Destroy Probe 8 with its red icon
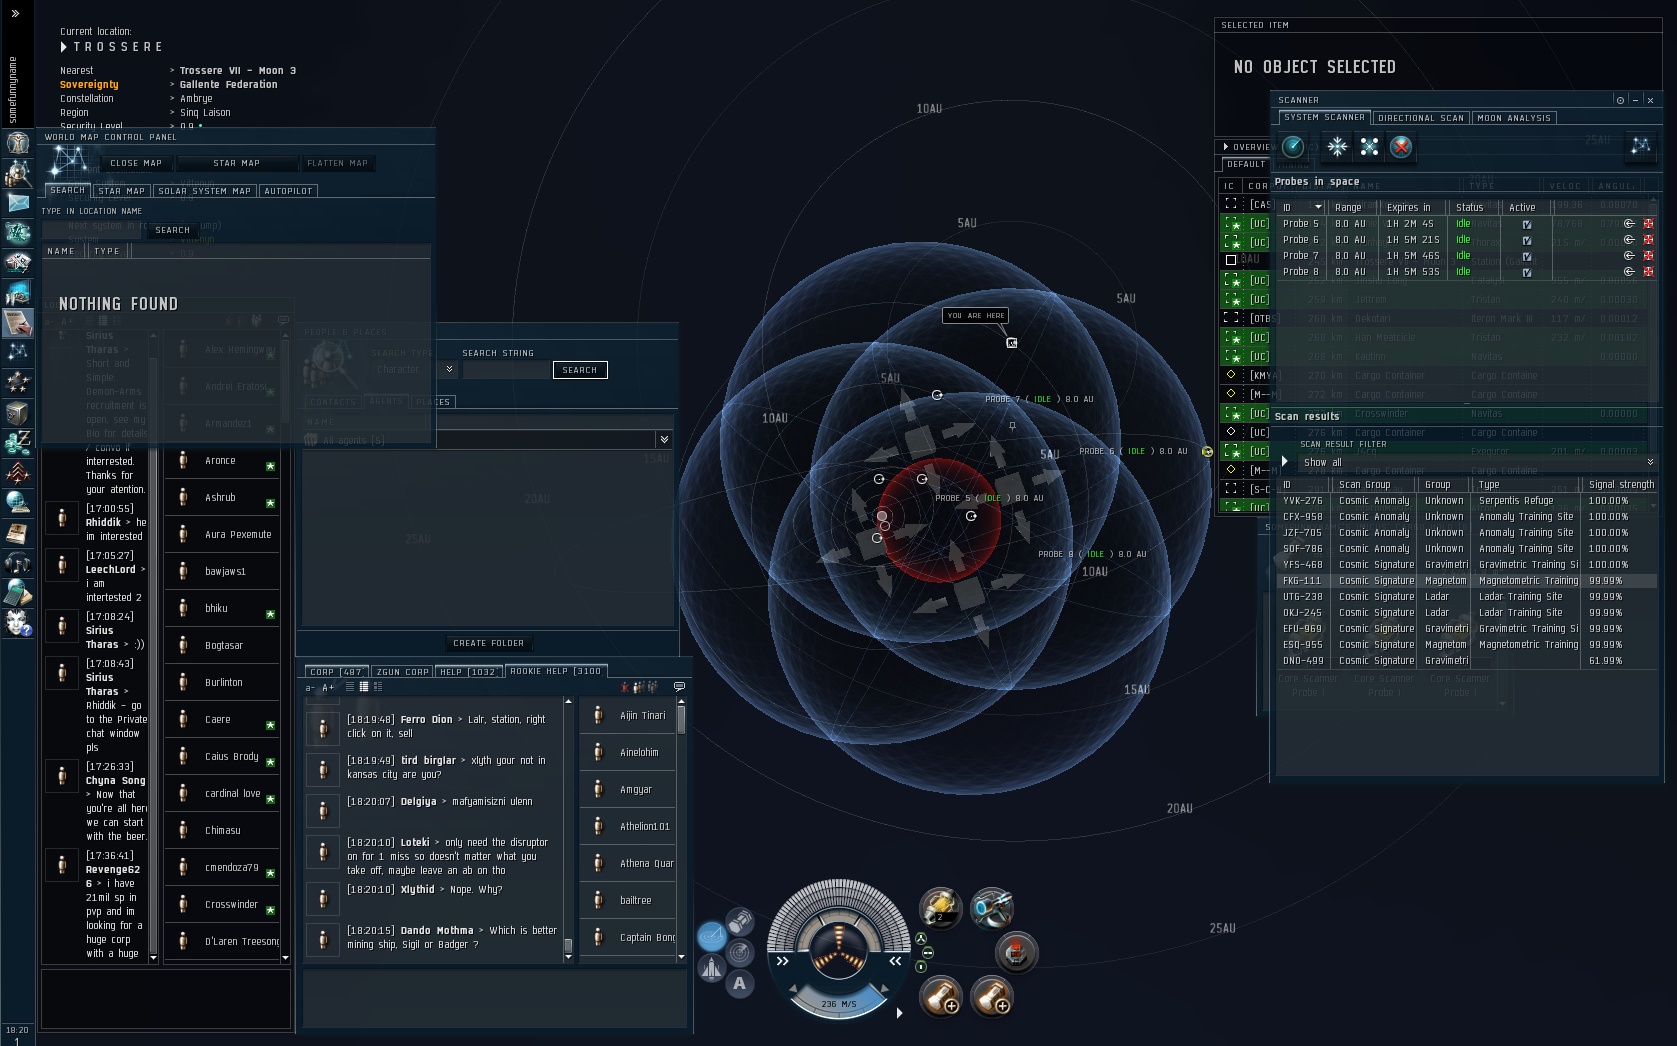The height and width of the screenshot is (1046, 1677). 1649,272
